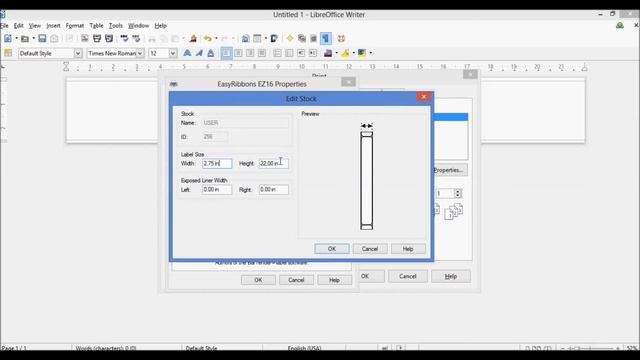This screenshot has width=640, height=360.
Task: Click the Open file folder icon
Action: (x=25, y=38)
